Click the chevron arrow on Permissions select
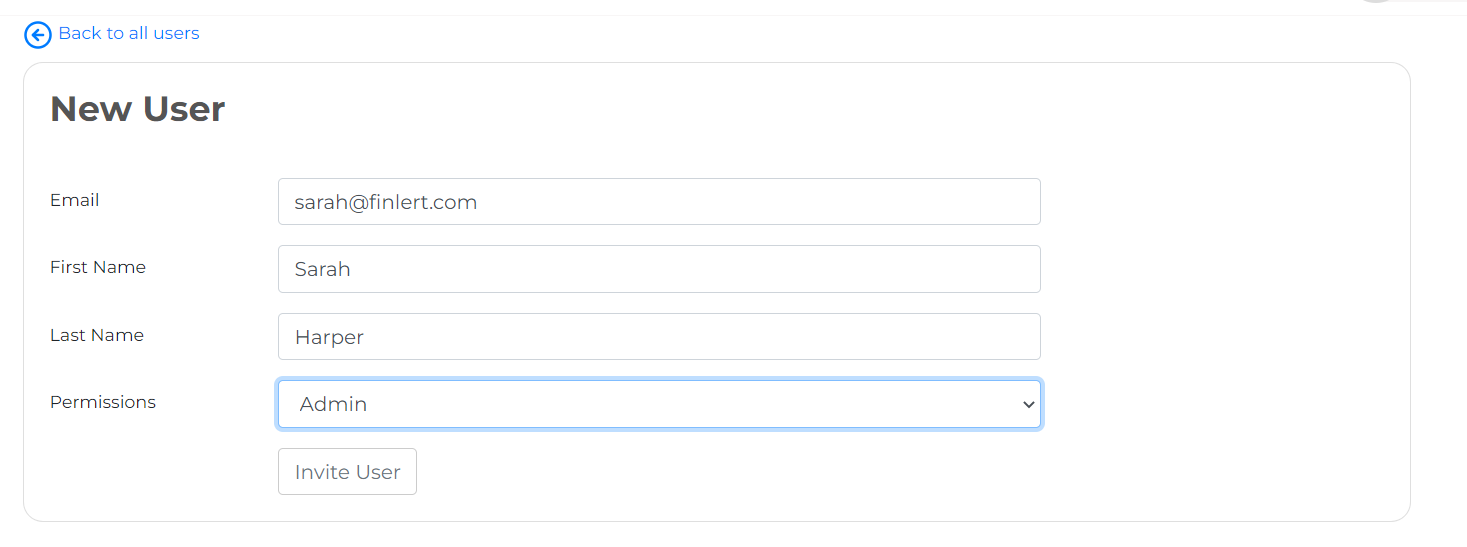 click(1027, 404)
